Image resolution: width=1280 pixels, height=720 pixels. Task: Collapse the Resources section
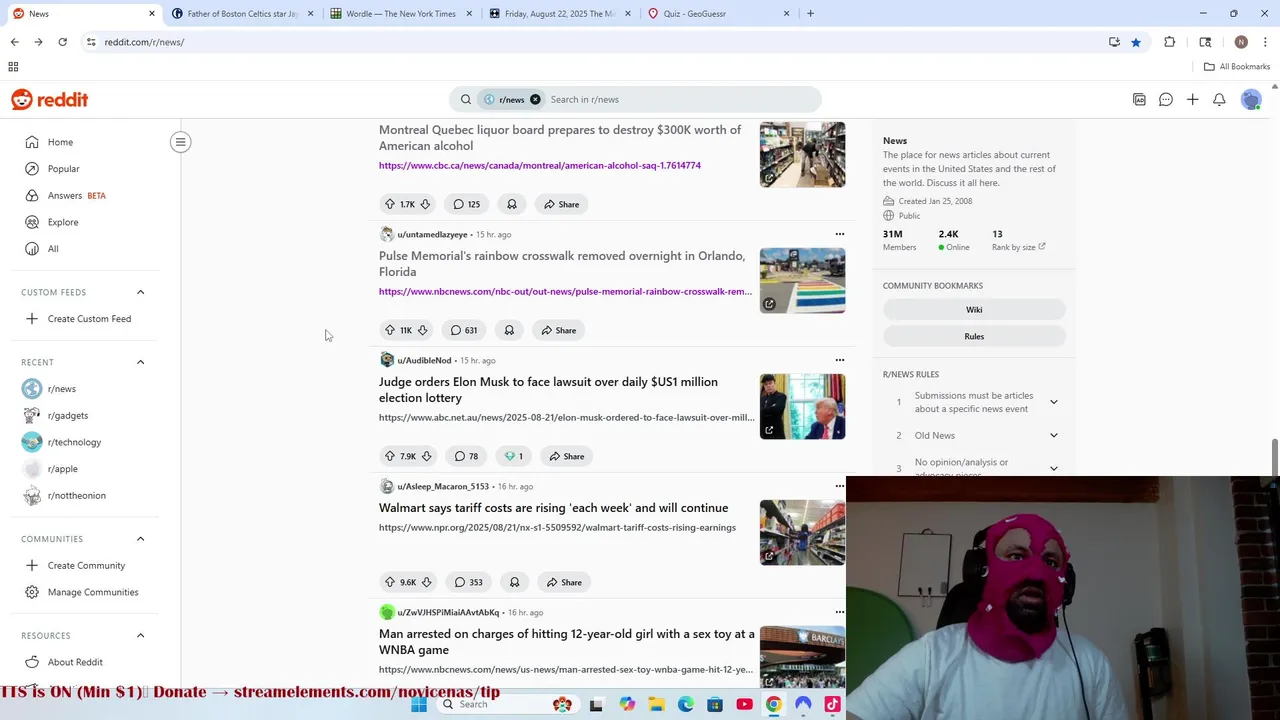tap(140, 636)
